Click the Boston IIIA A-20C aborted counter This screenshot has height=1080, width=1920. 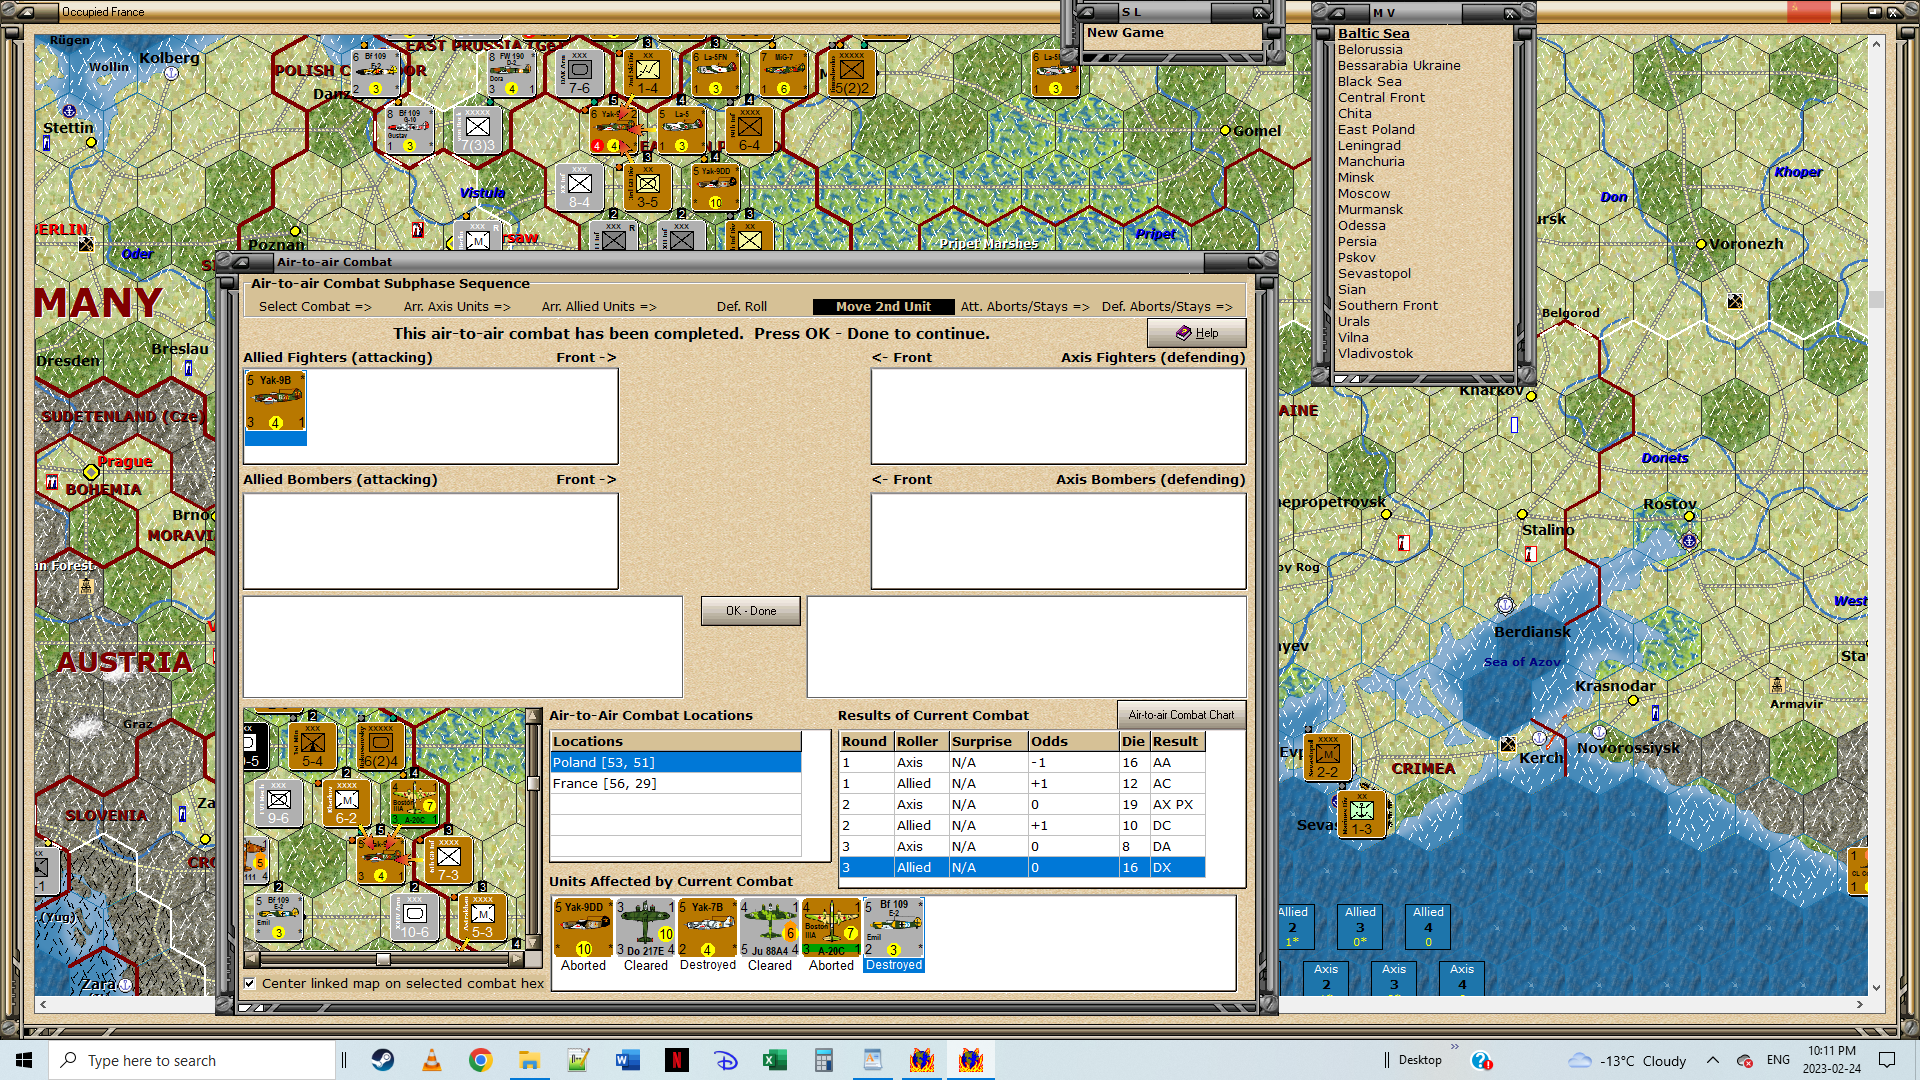[832, 928]
